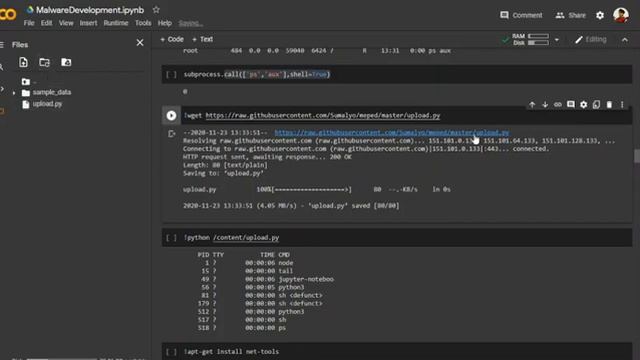Copy link to the selected cell
640x360 pixels.
pos(558,105)
